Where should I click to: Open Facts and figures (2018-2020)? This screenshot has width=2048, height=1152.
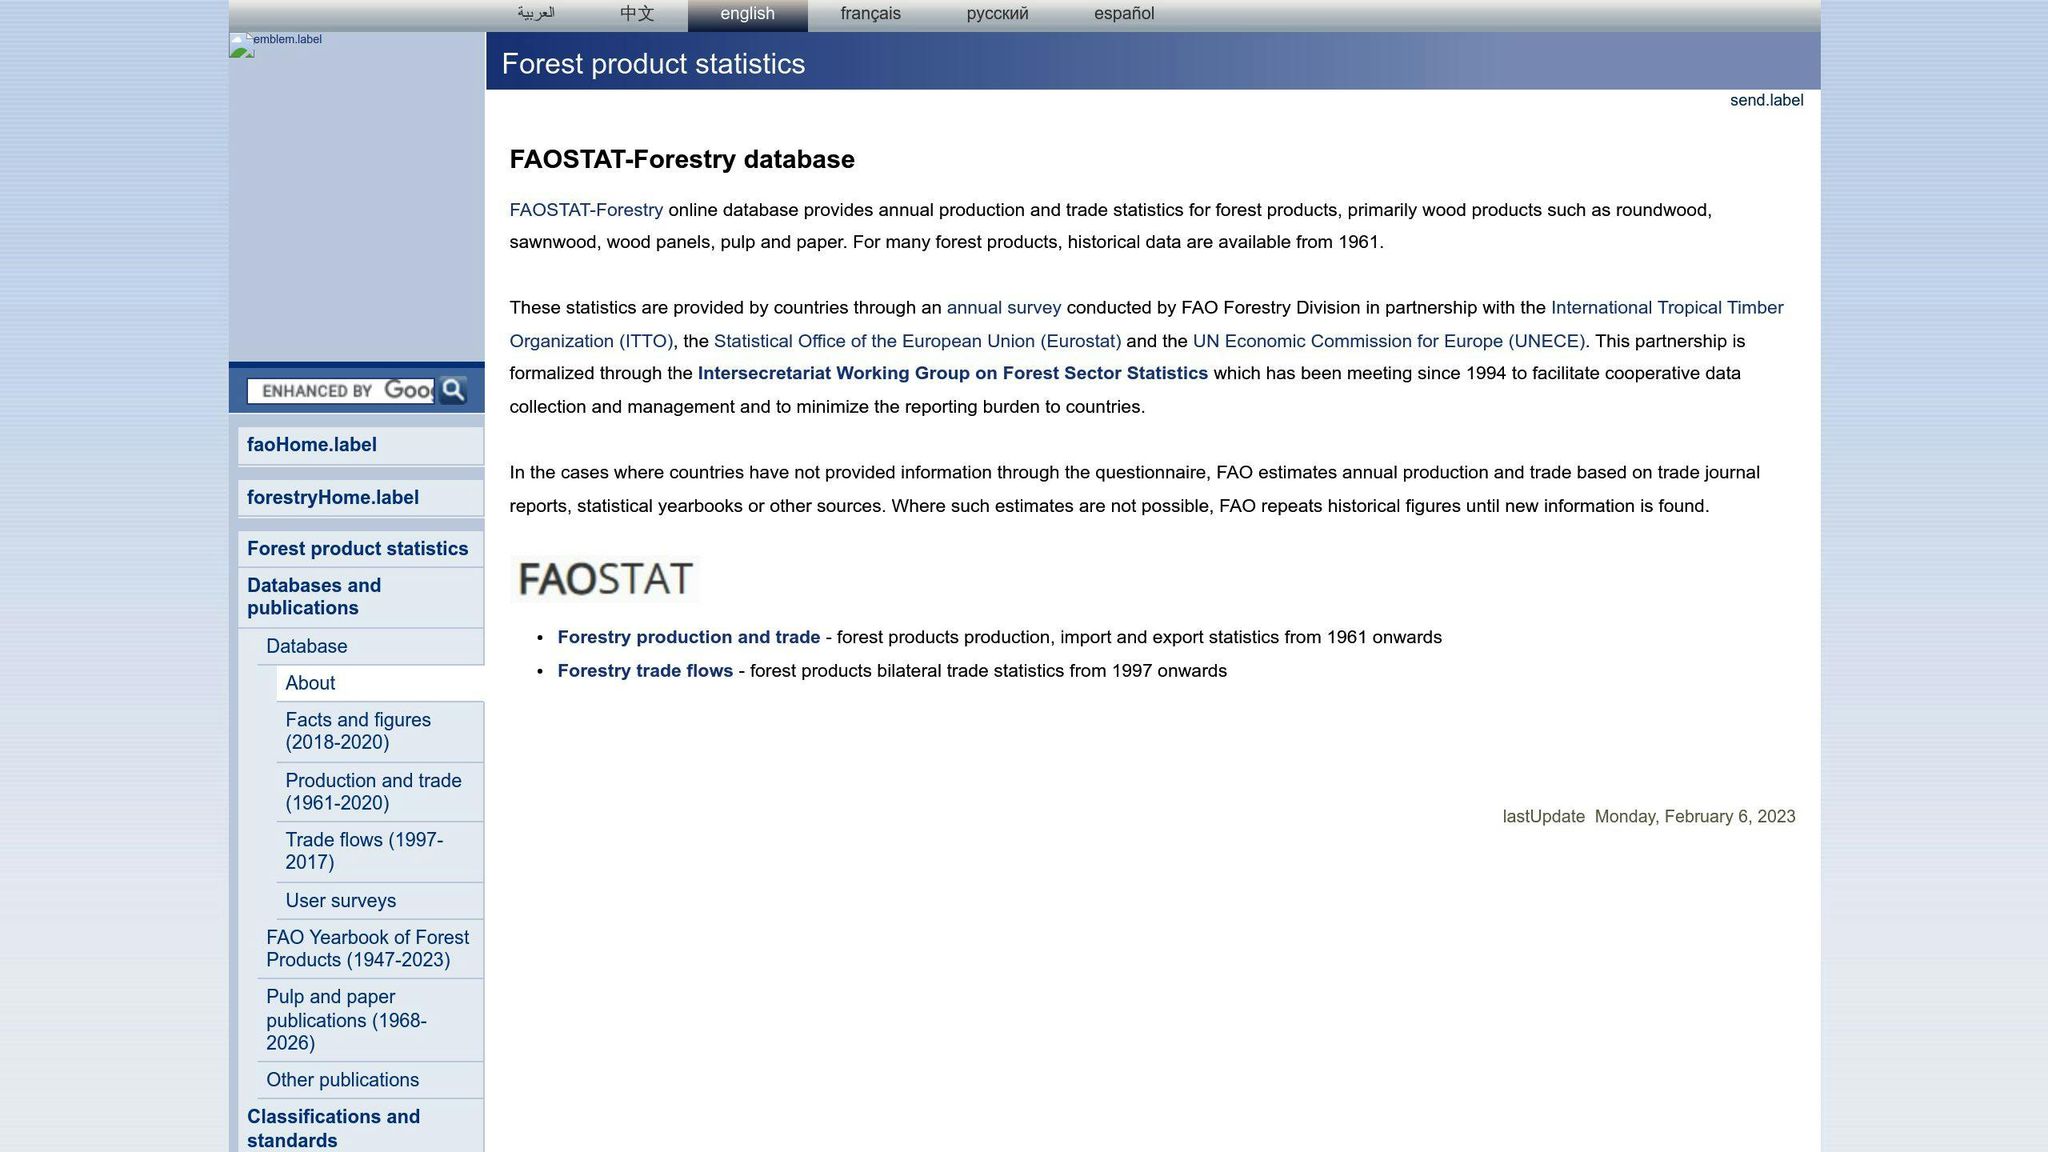(380, 731)
